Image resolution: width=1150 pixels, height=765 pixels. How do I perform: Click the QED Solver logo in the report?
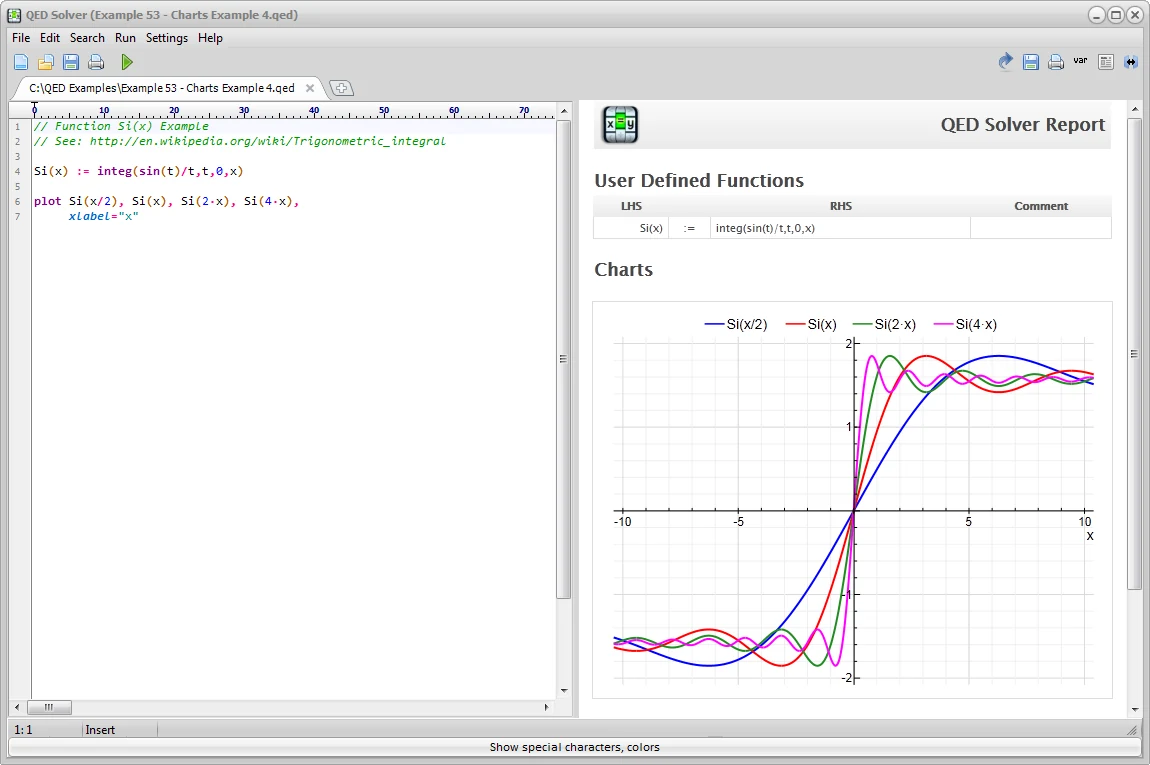click(620, 125)
